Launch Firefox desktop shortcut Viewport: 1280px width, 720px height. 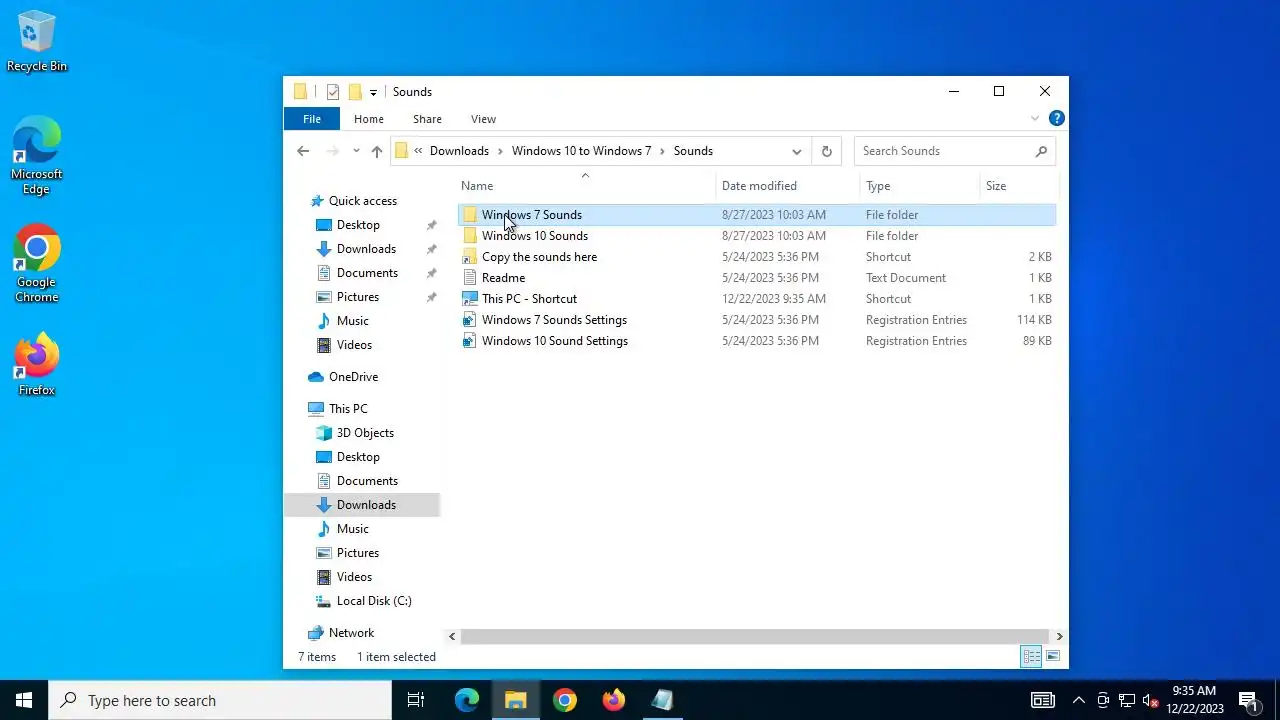36,365
